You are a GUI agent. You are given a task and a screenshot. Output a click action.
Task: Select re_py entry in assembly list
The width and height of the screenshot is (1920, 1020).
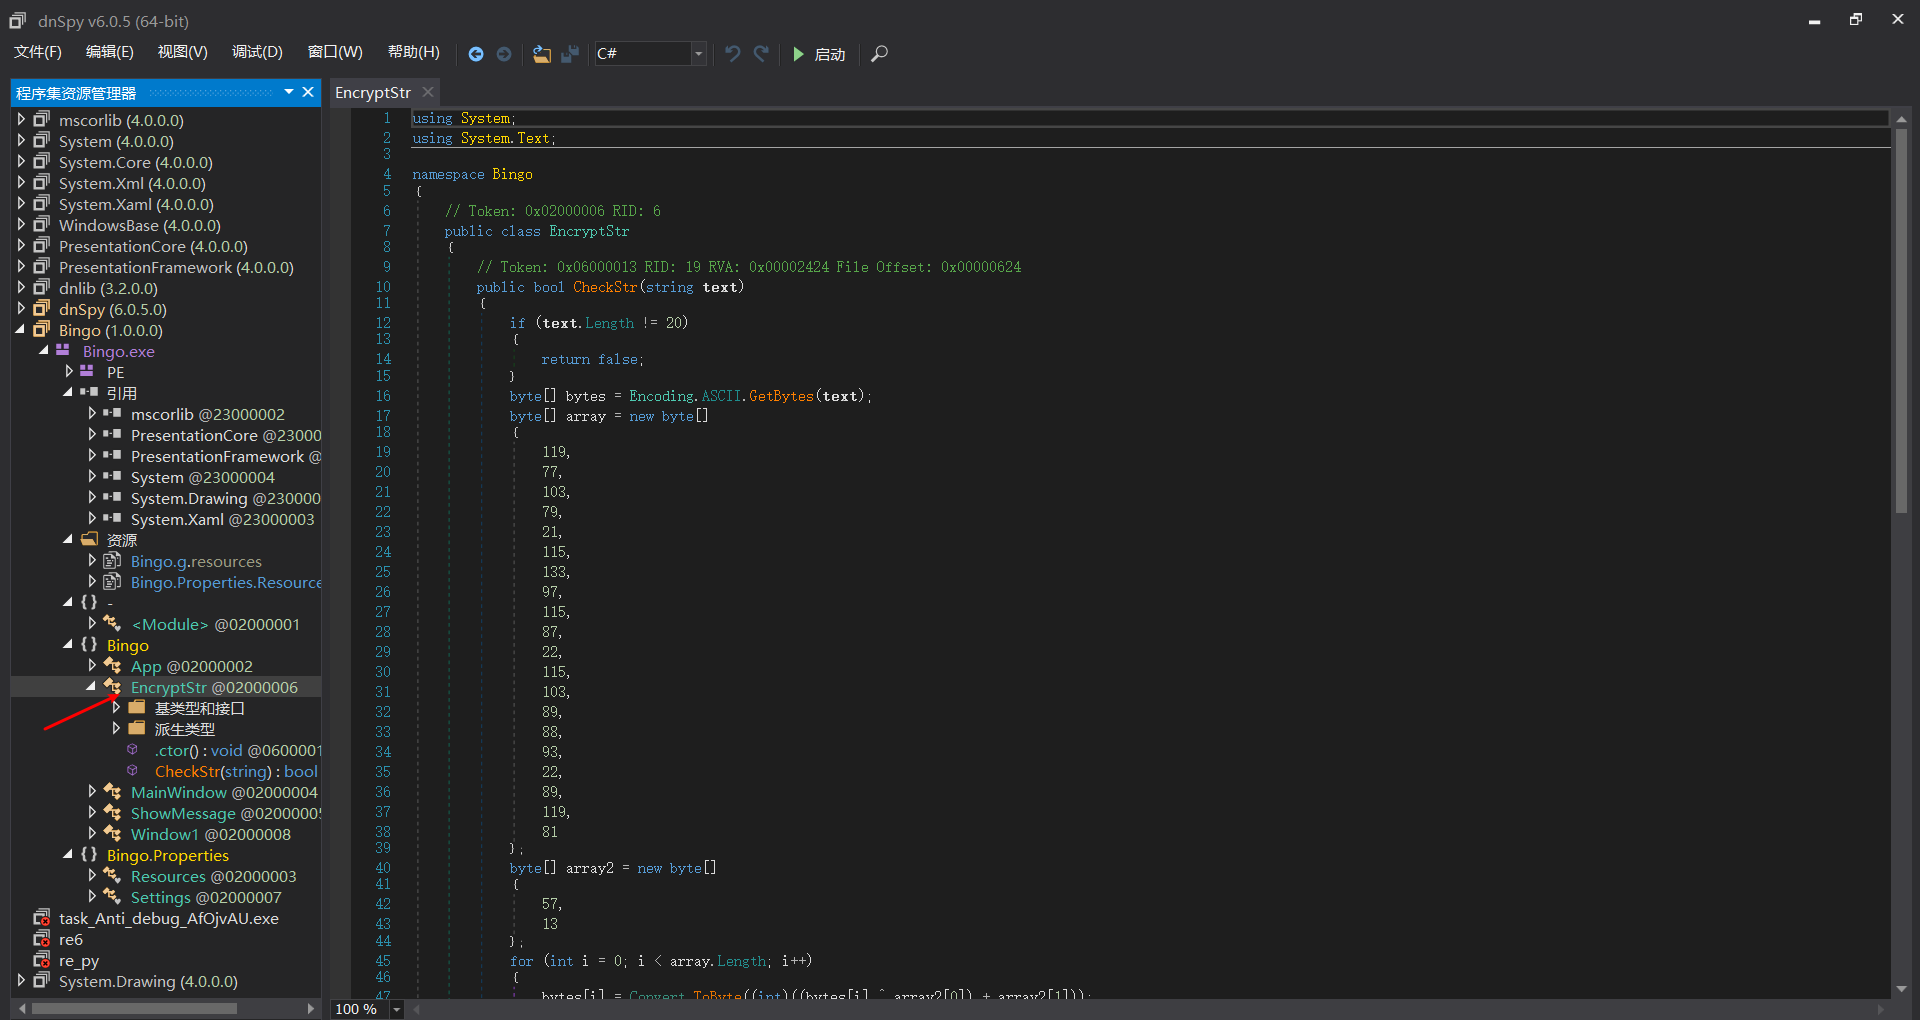[x=79, y=960]
